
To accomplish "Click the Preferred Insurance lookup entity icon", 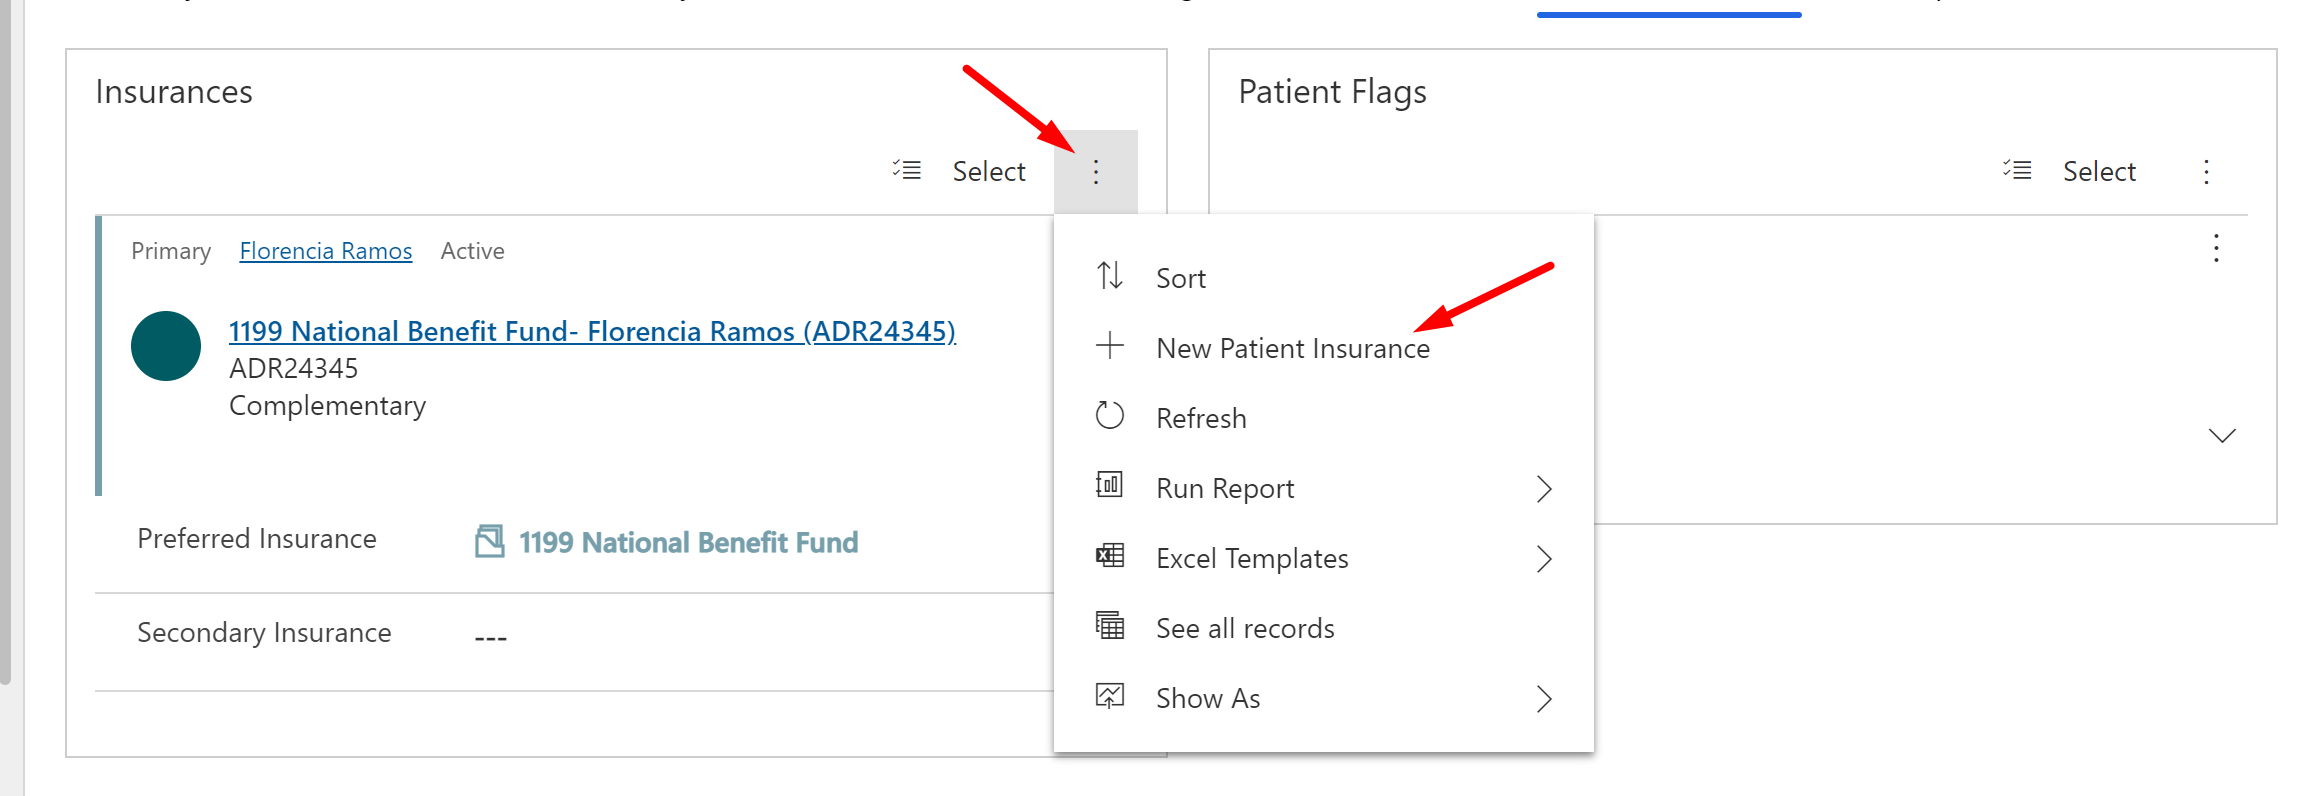I will 489,541.
